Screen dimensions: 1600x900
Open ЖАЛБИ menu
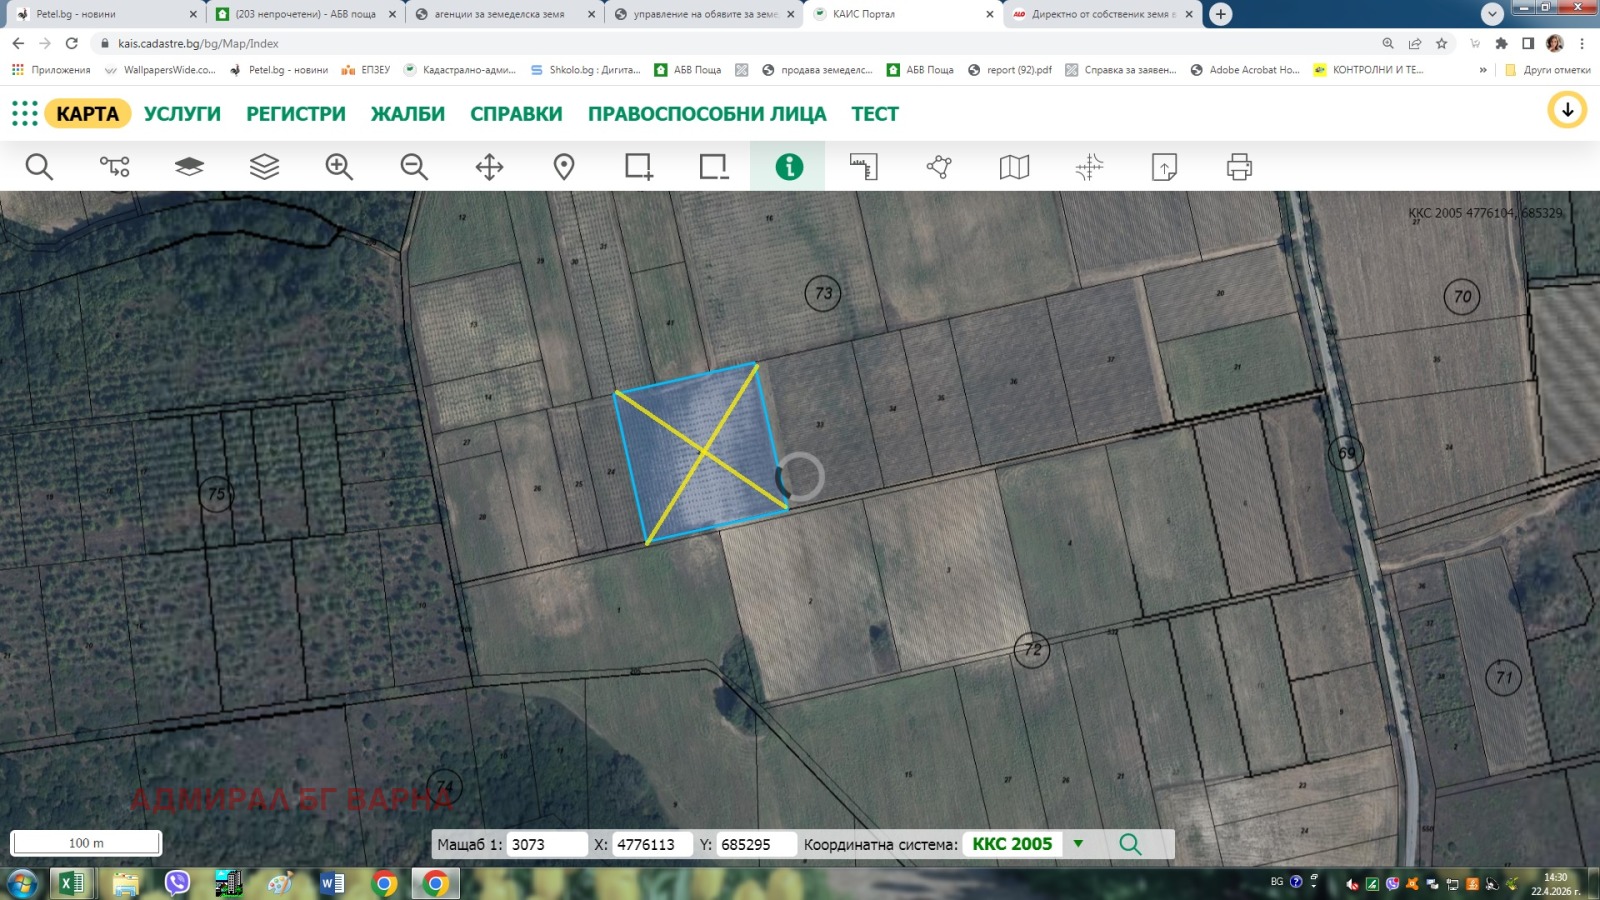408,114
